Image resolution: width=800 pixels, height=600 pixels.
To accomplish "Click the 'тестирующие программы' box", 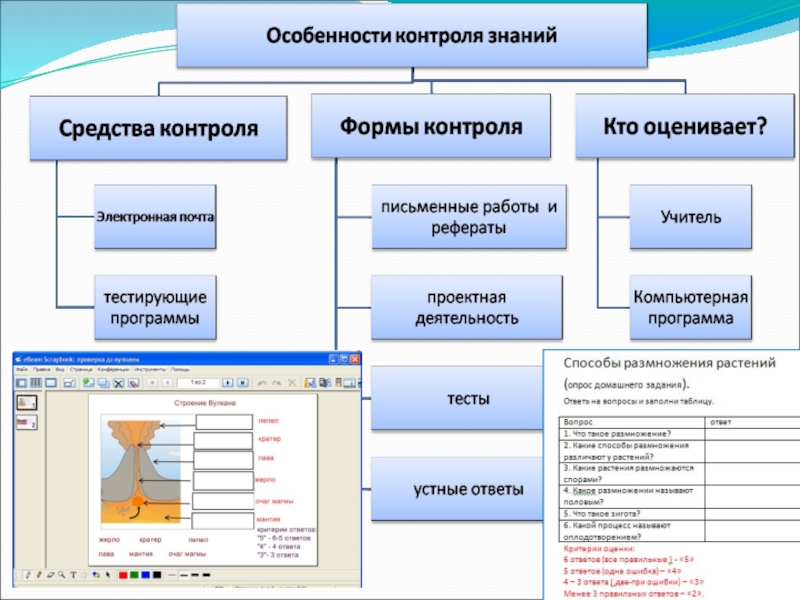I will [155, 308].
